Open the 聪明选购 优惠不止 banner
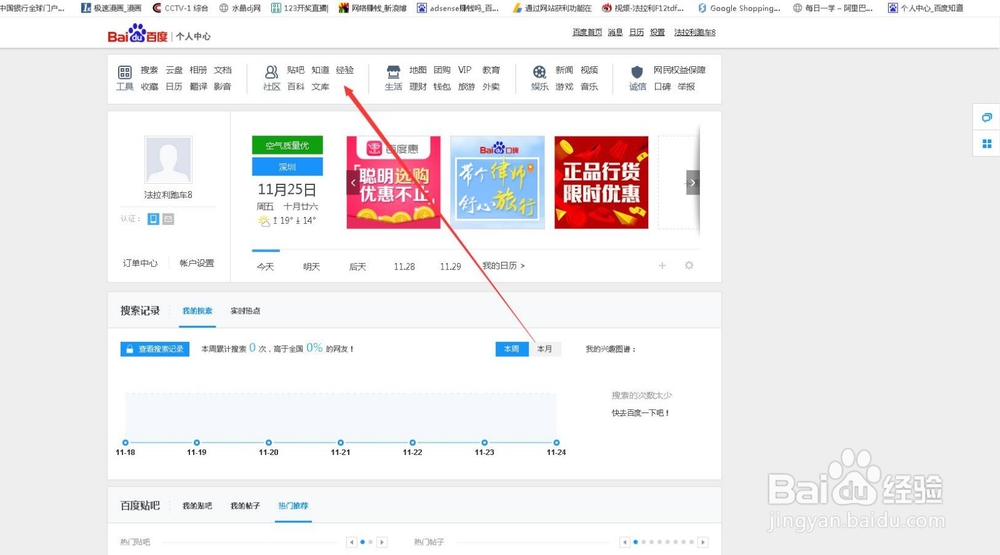Screen dimensions: 1000x555 click(x=393, y=182)
